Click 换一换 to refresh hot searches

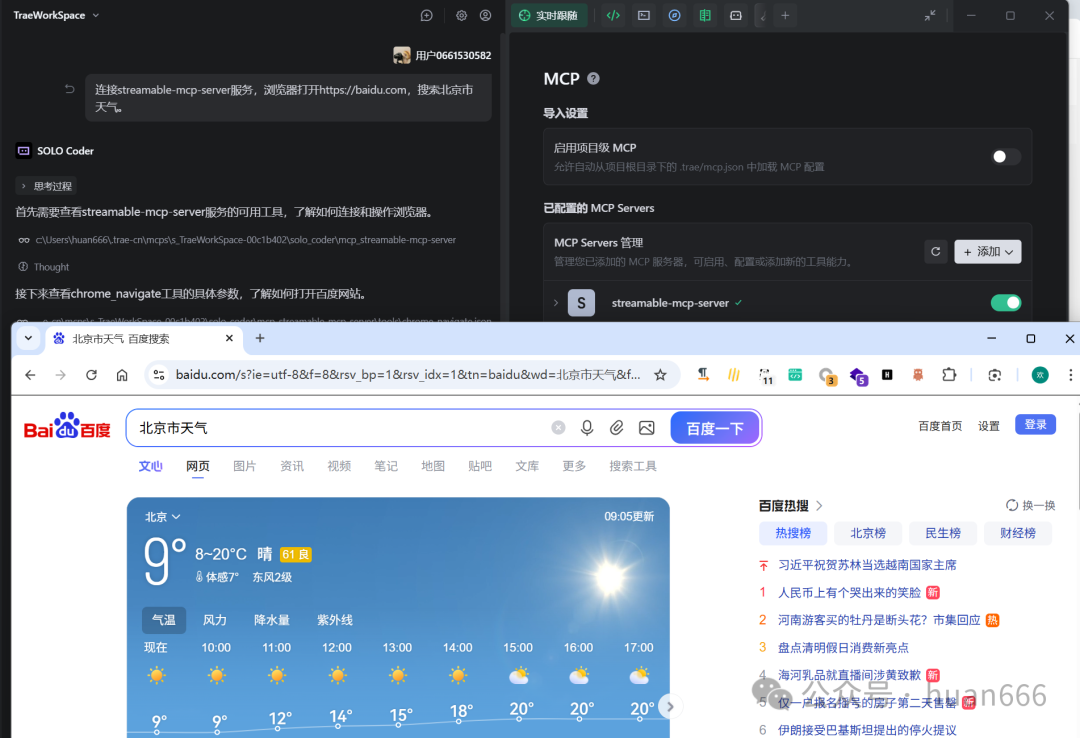1030,506
